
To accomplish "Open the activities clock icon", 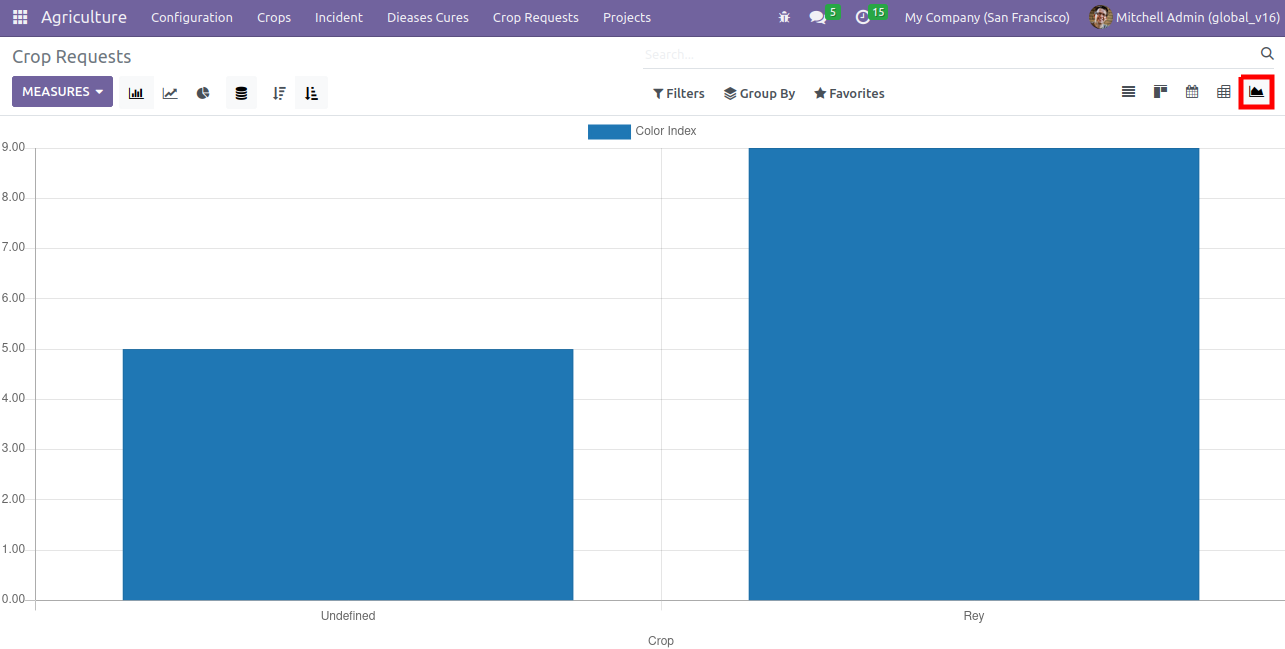I will (864, 18).
